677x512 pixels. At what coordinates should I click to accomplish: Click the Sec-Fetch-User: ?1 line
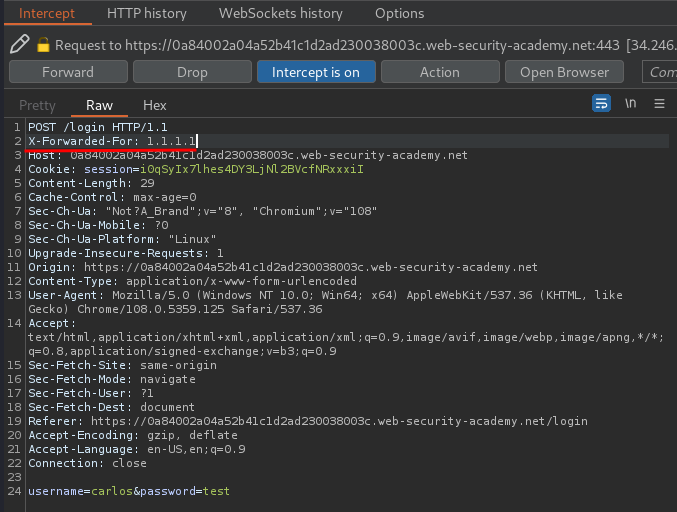[x=91, y=393]
